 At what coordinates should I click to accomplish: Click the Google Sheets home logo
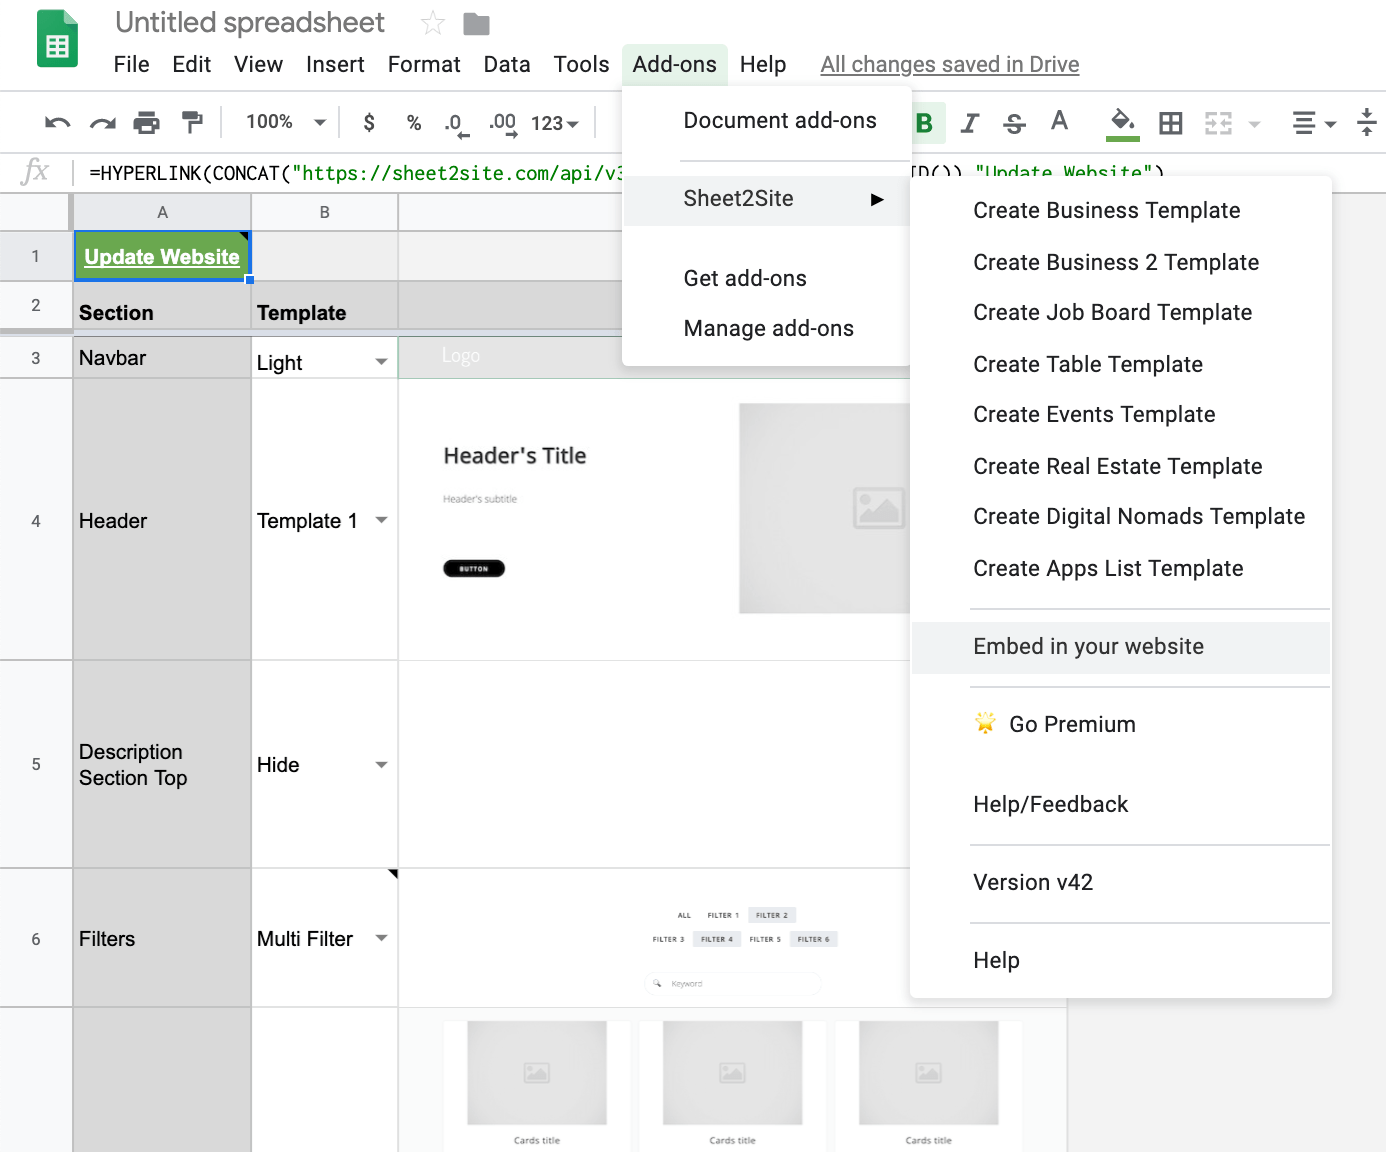tap(57, 40)
